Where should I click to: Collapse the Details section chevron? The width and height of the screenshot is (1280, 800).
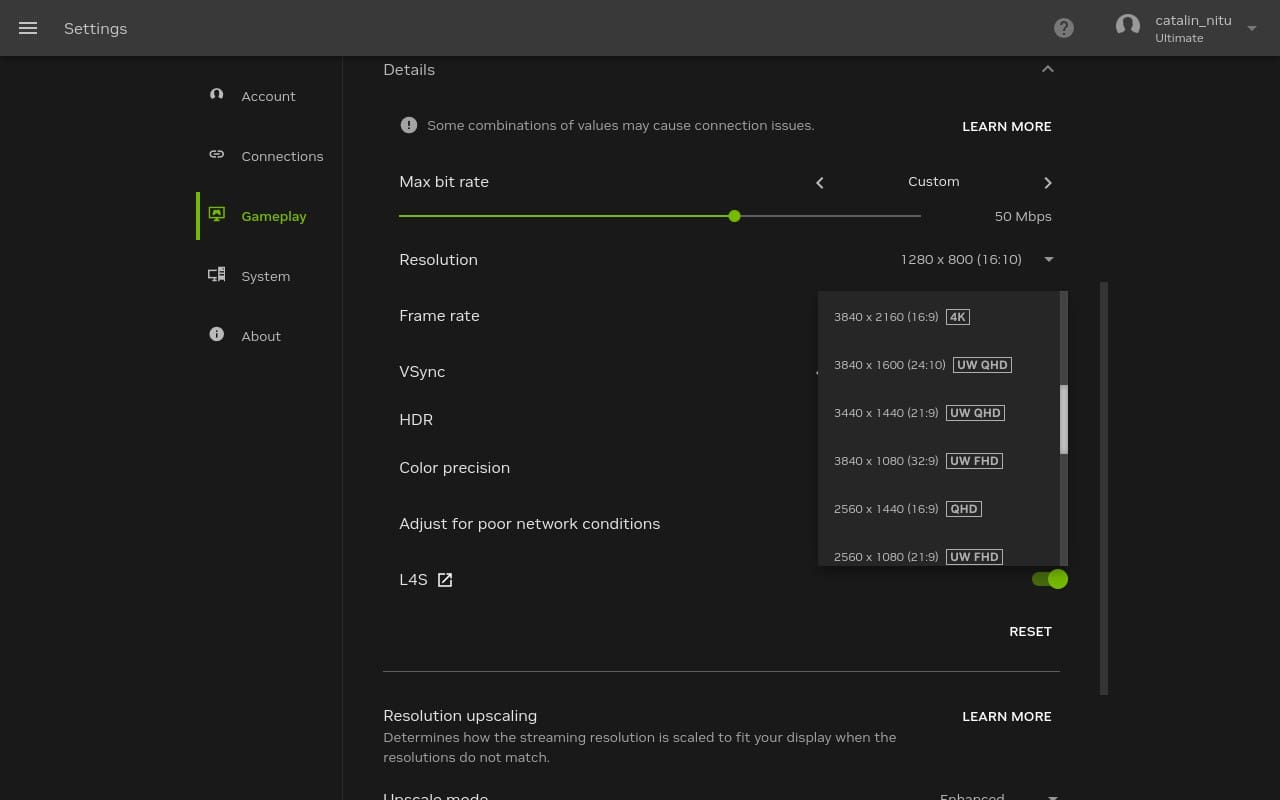point(1047,70)
